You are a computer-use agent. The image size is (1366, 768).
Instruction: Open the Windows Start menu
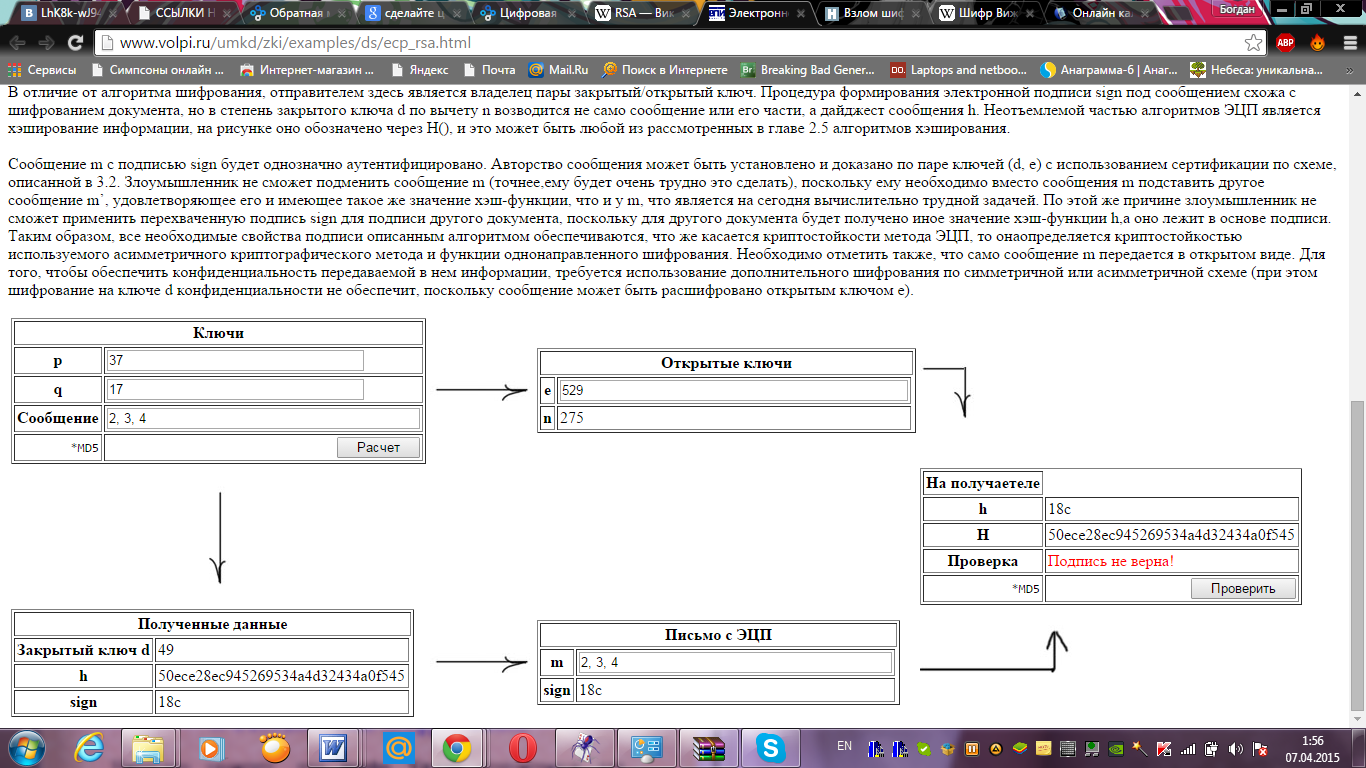[27, 747]
